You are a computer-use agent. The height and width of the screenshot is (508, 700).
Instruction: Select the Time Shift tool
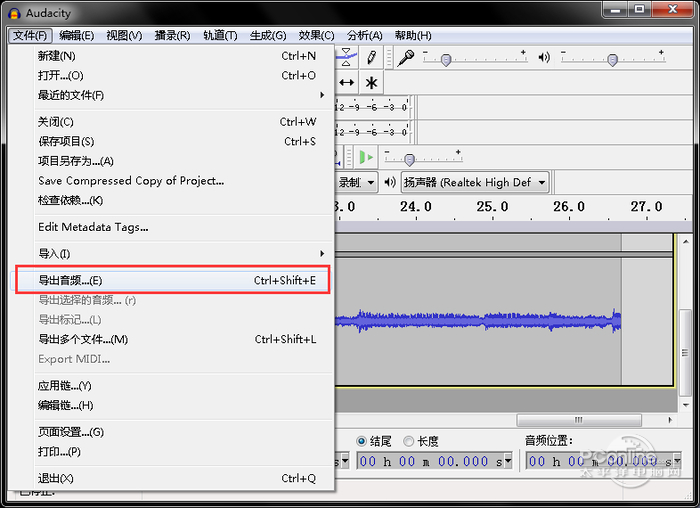[x=347, y=83]
